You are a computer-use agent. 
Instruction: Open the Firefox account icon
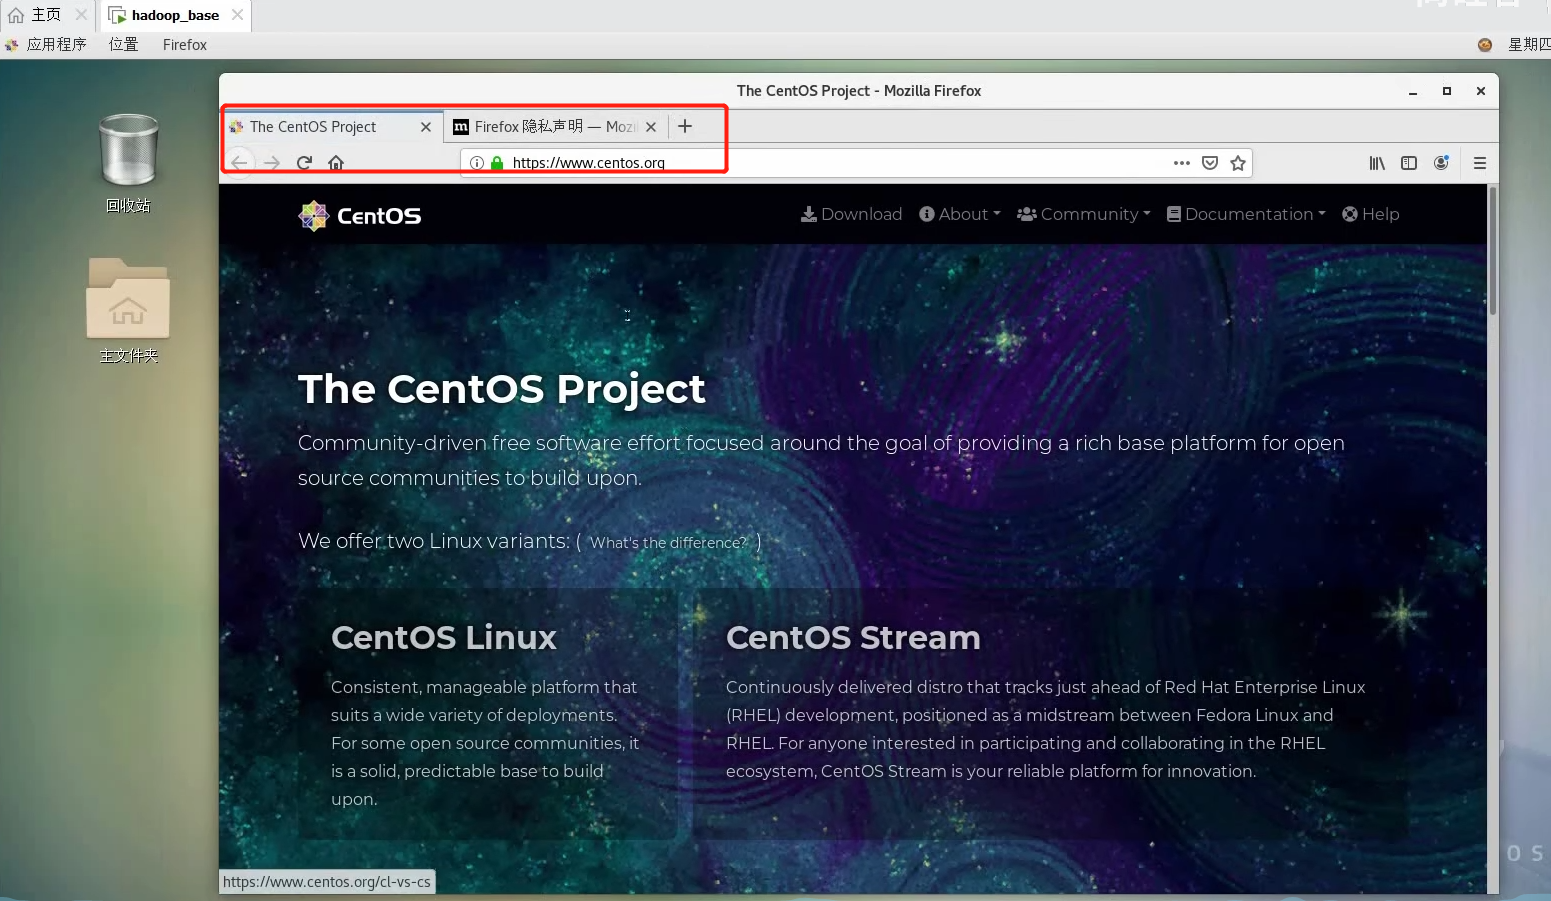(x=1441, y=163)
